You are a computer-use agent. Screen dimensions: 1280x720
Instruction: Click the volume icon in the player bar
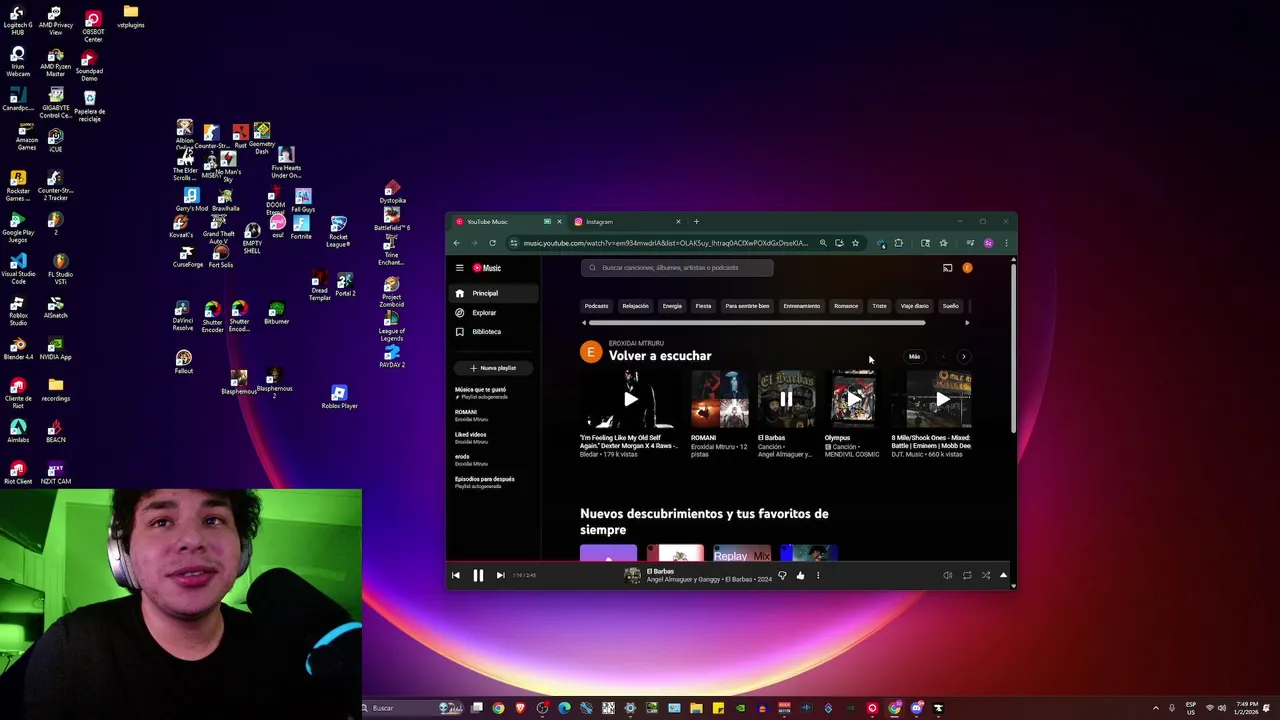948,575
